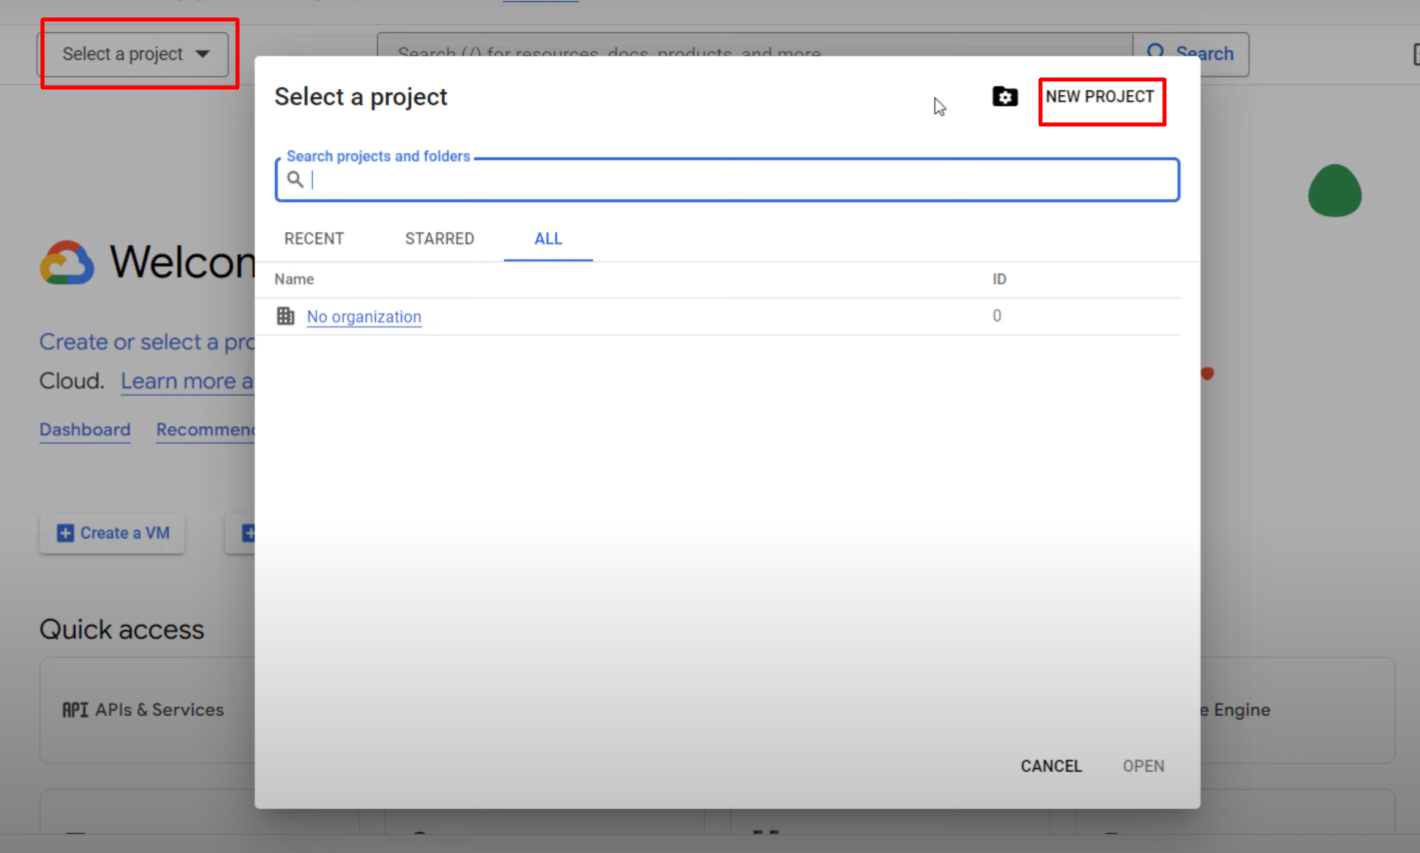Viewport: 1420px width, 853px height.
Task: Click the organization building icon
Action: coord(286,316)
